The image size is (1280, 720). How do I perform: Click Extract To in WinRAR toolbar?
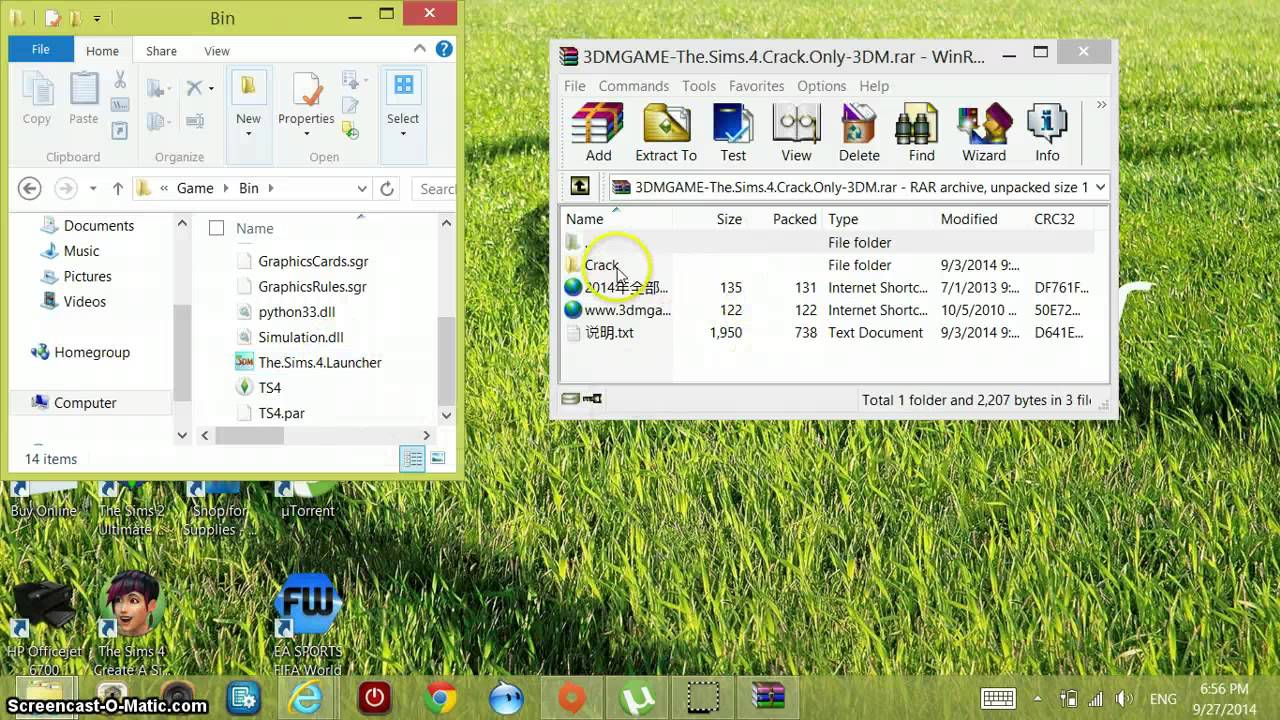[666, 132]
